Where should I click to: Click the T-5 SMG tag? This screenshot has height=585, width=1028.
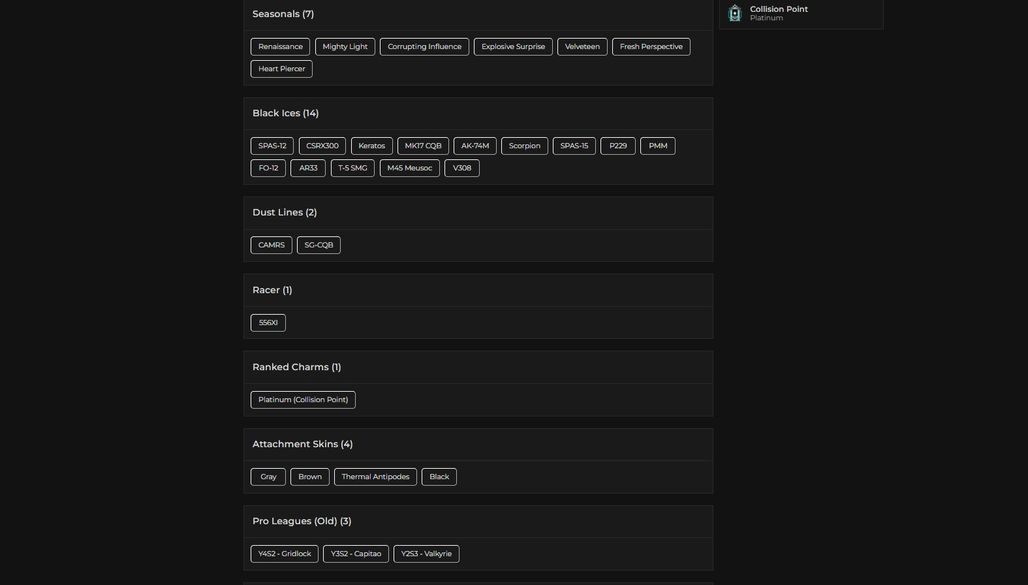353,168
